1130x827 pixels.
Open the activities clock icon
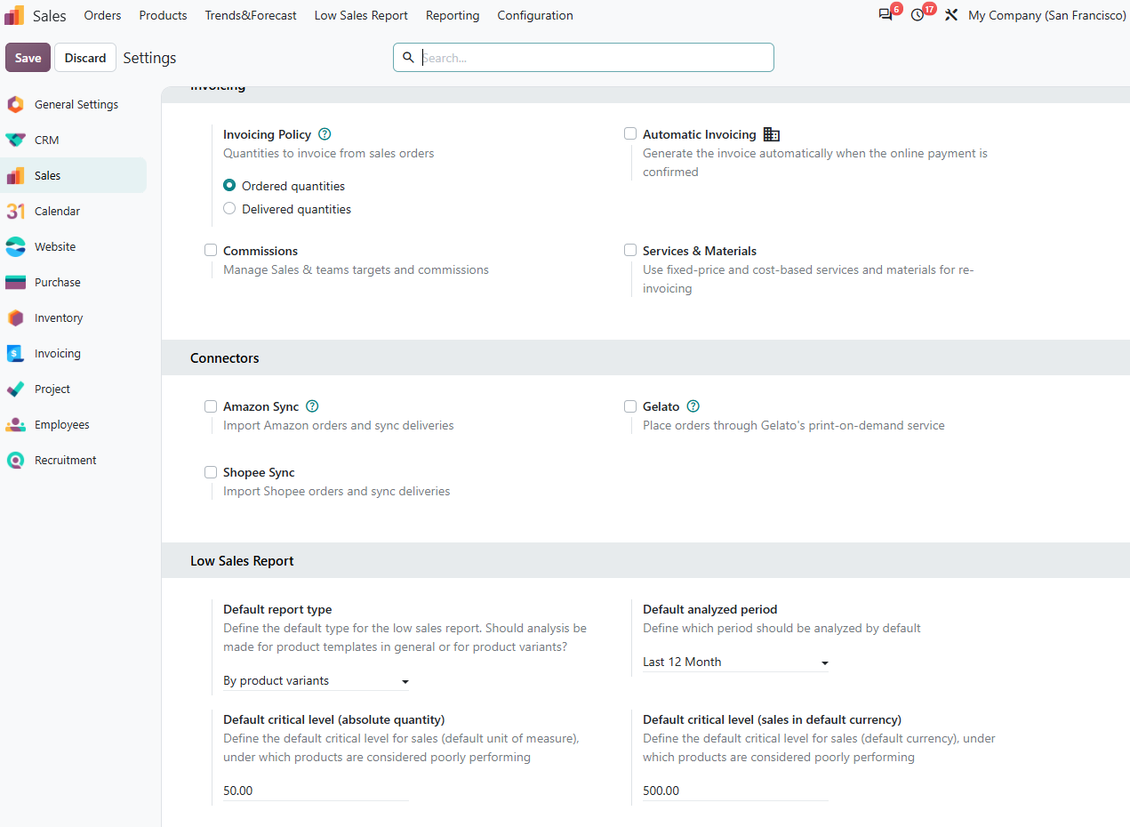[x=917, y=15]
